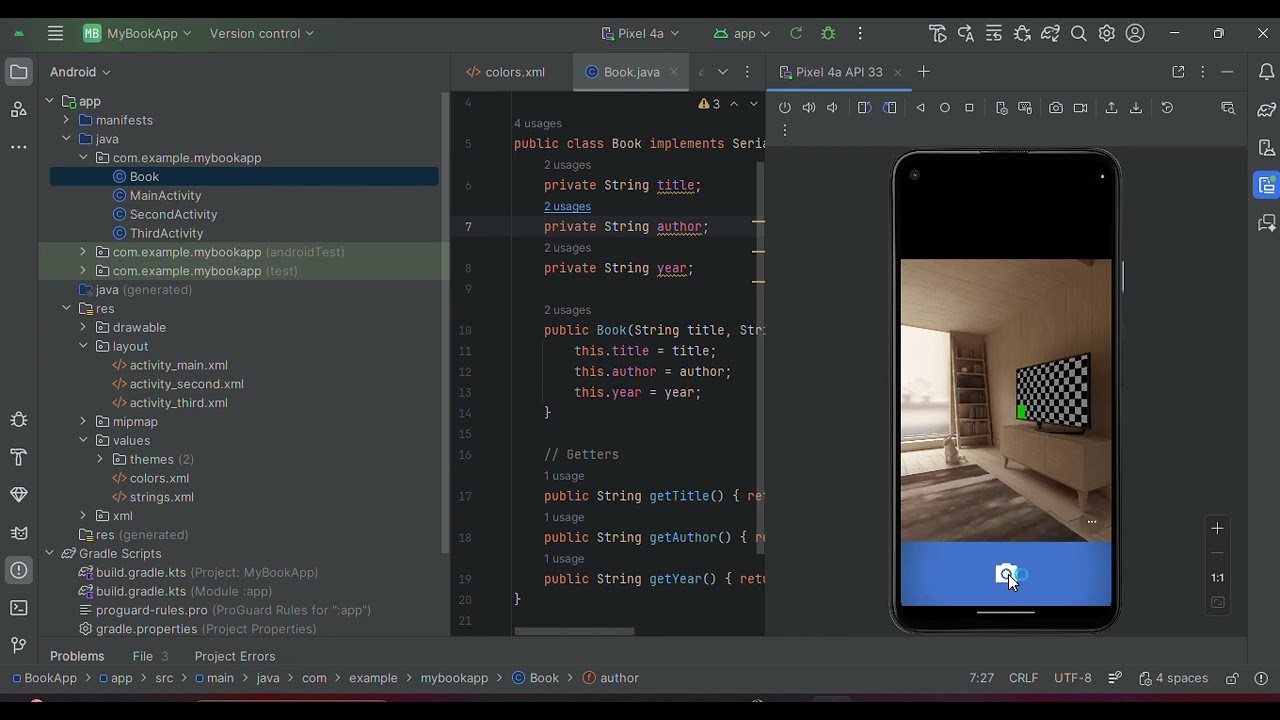Click the UTF-8 encoding status
This screenshot has height=720, width=1280.
1073,678
